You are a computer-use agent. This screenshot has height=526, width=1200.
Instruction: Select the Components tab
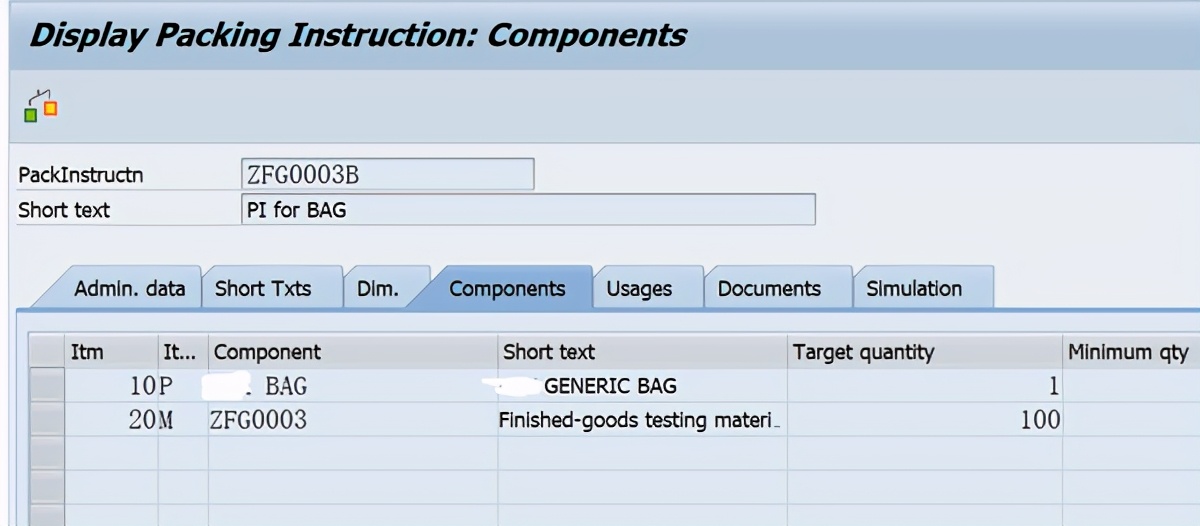pyautogui.click(x=507, y=289)
